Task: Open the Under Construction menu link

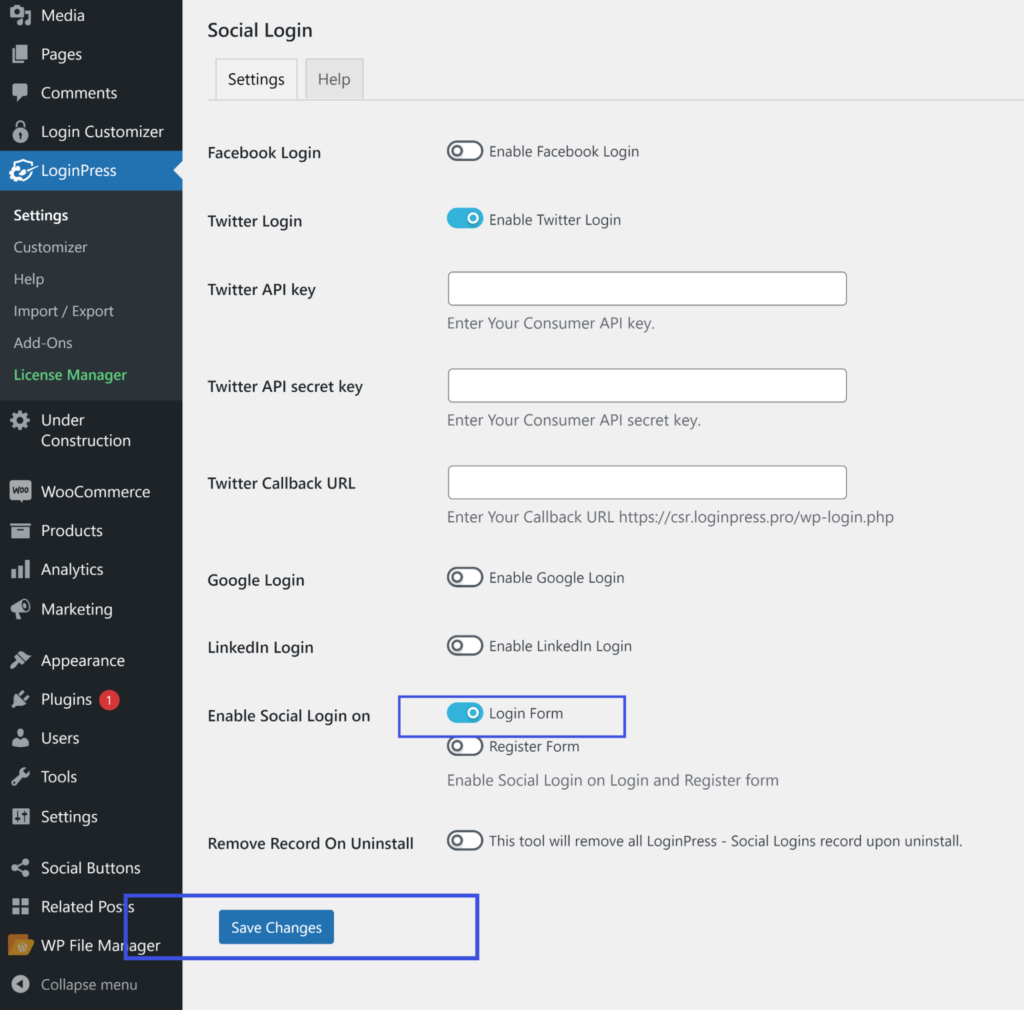Action: tap(86, 430)
